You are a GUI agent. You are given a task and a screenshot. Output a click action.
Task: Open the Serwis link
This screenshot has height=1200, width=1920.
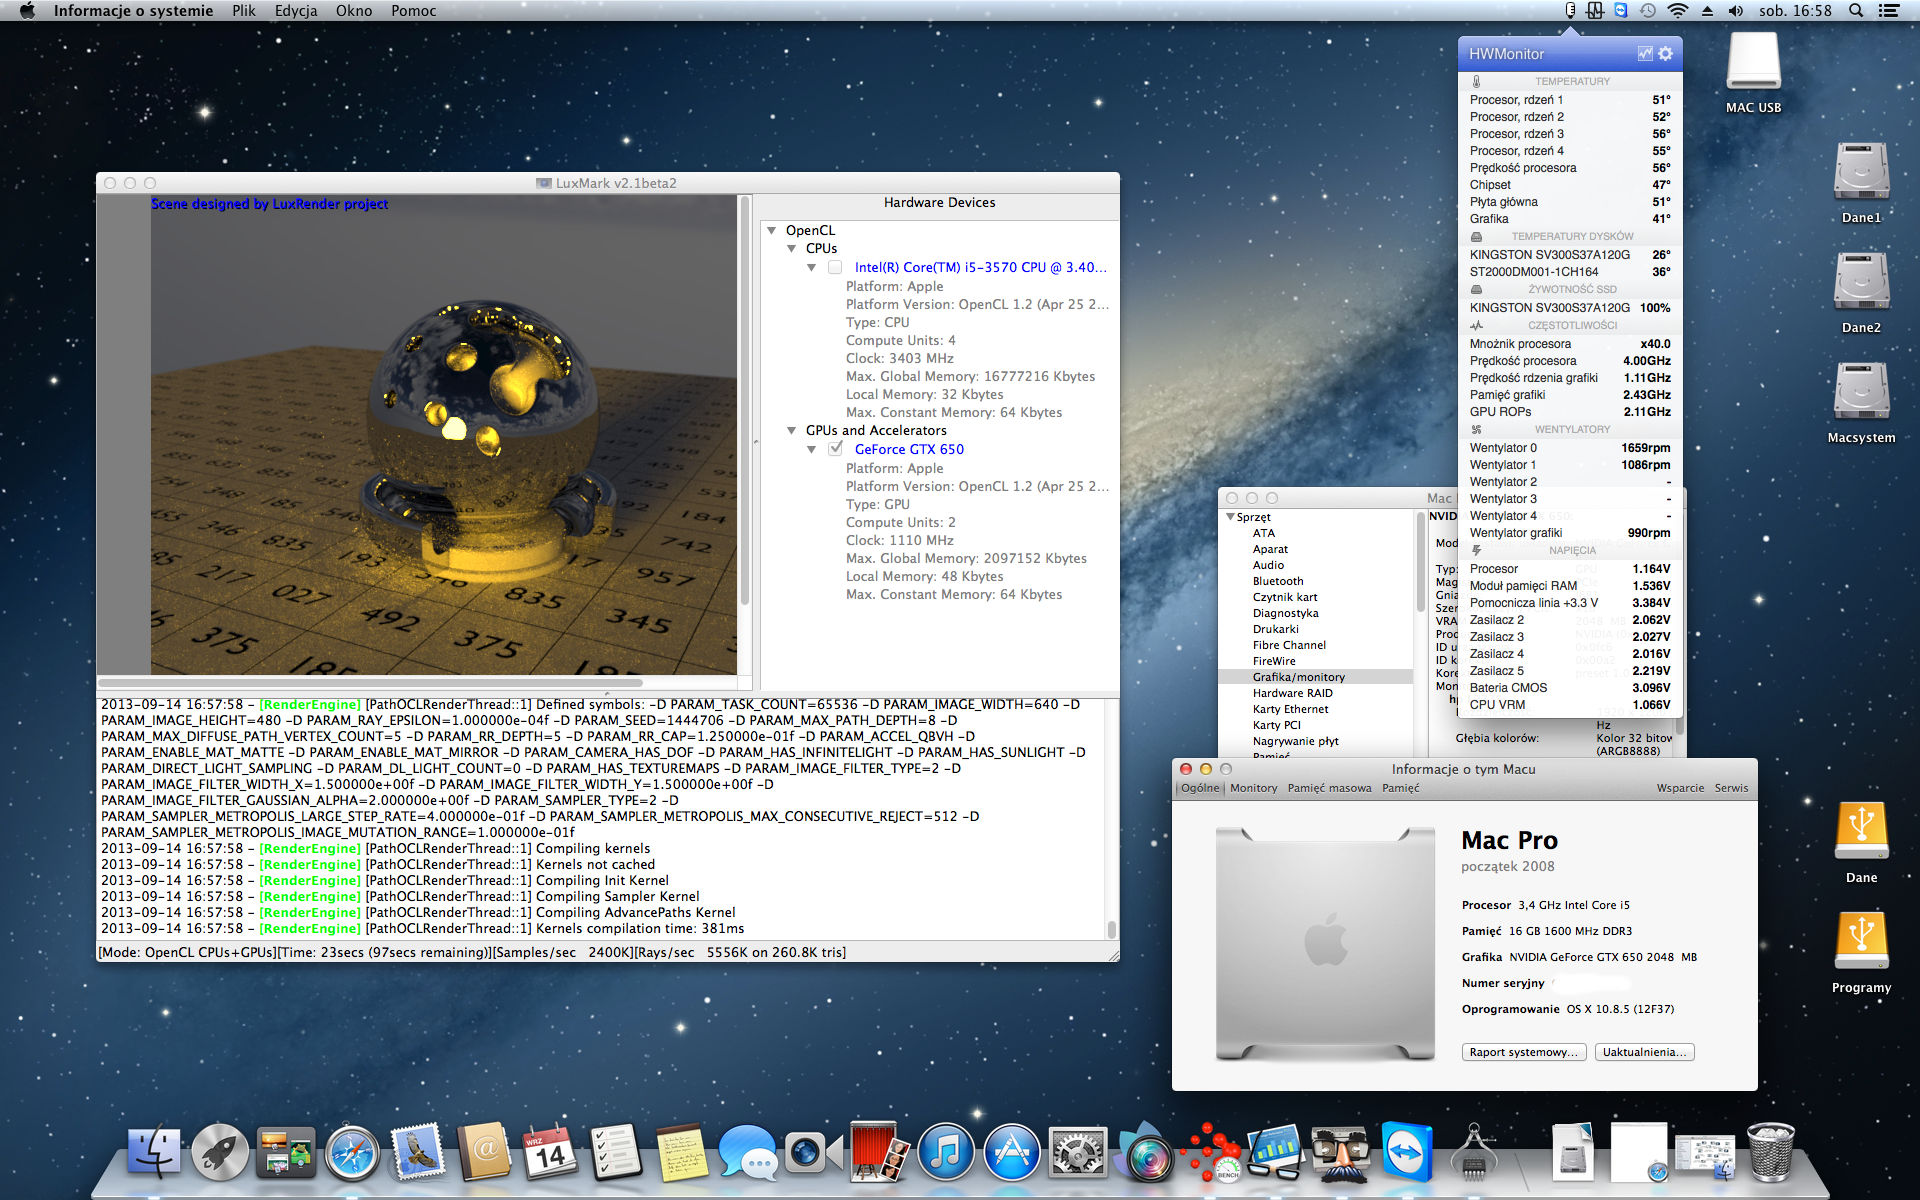[1731, 788]
